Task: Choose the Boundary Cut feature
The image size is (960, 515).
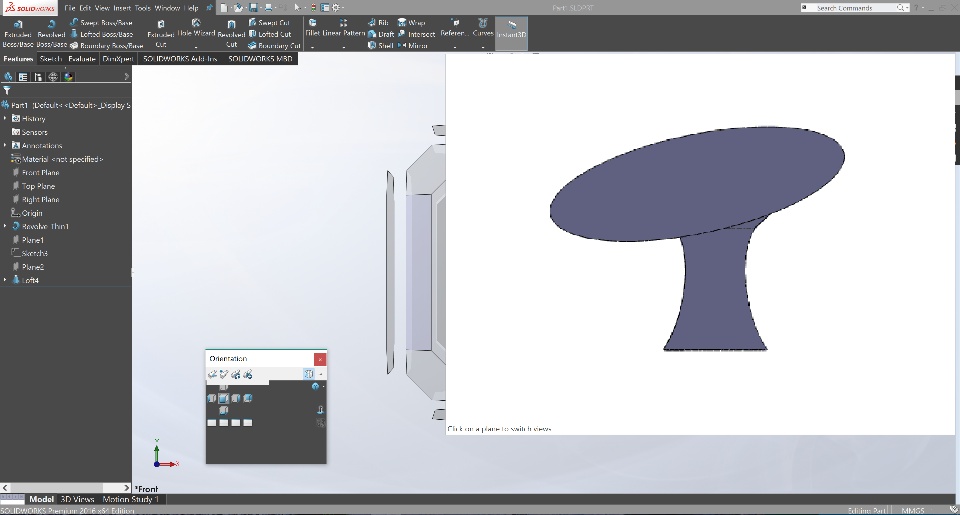Action: [x=274, y=45]
